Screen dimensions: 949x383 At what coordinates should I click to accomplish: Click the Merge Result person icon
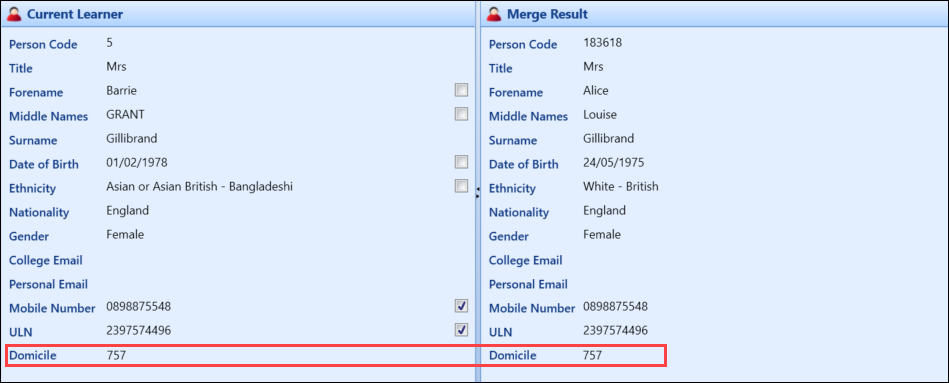coord(494,15)
